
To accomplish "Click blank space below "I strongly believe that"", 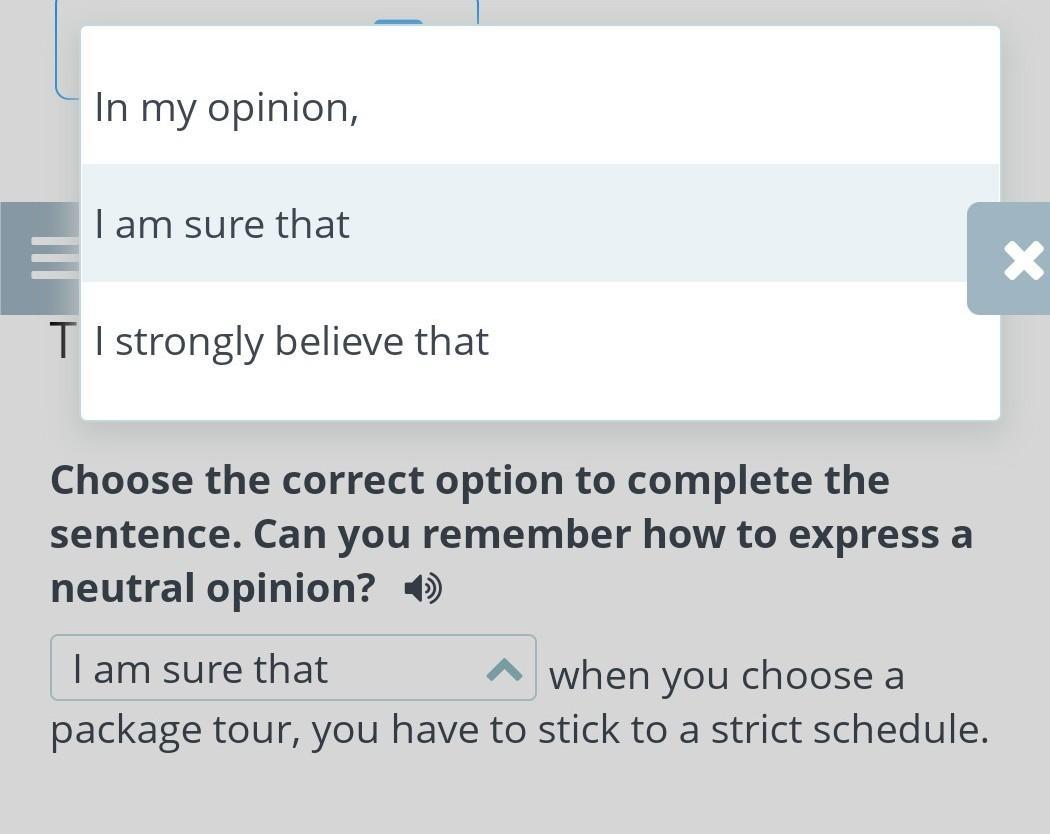I will 540,397.
